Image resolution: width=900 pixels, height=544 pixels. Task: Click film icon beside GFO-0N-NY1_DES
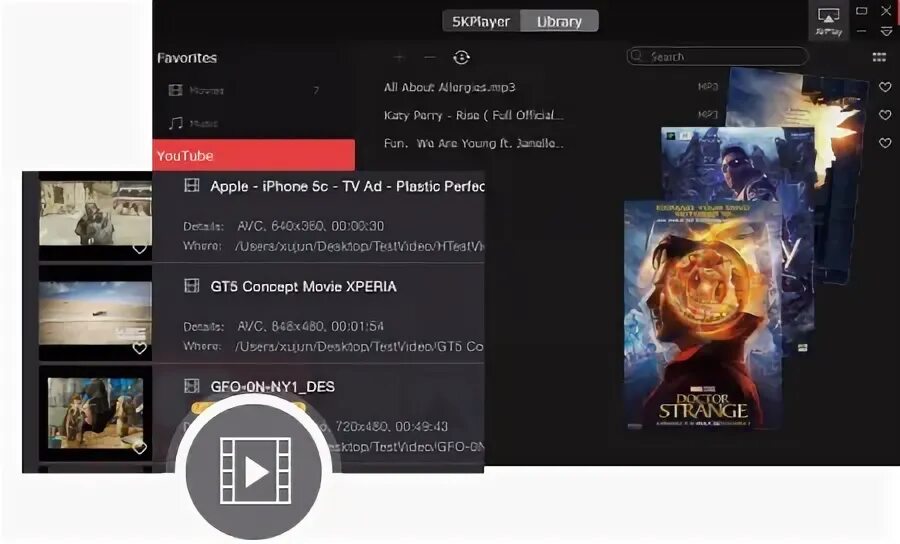click(x=191, y=386)
